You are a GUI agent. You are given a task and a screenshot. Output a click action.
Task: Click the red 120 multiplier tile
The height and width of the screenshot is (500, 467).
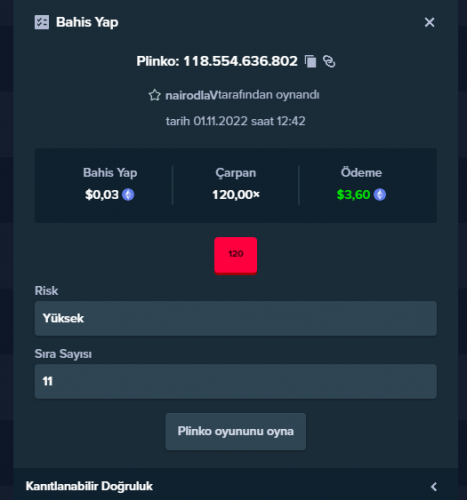point(236,256)
